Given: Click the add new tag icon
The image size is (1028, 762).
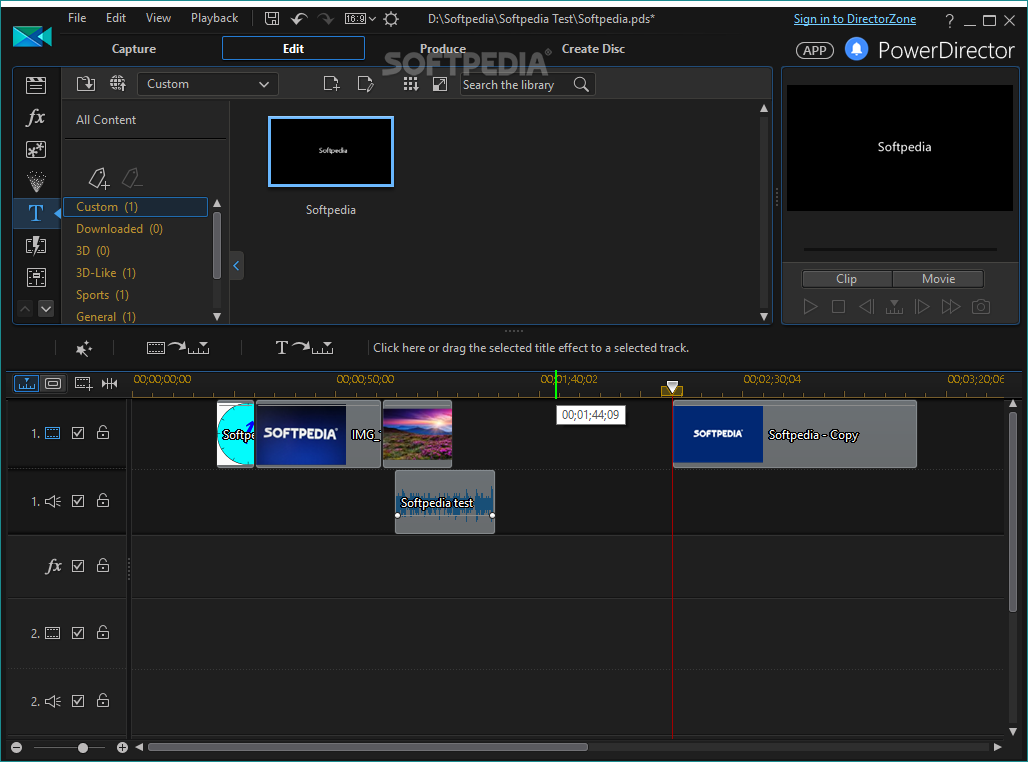Looking at the screenshot, I should point(99,178).
